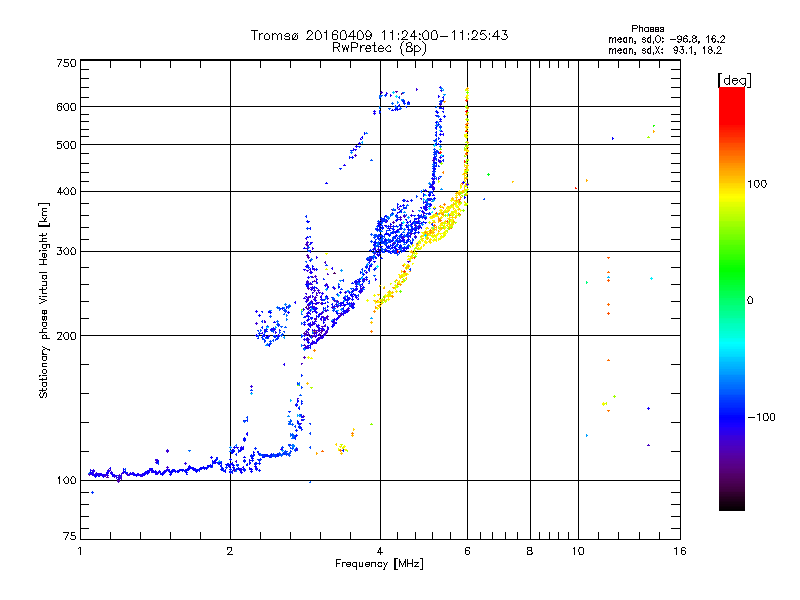Screen dimensions: 800x600
Task: Click the black bottom of the phase colorbar
Action: [x=732, y=503]
